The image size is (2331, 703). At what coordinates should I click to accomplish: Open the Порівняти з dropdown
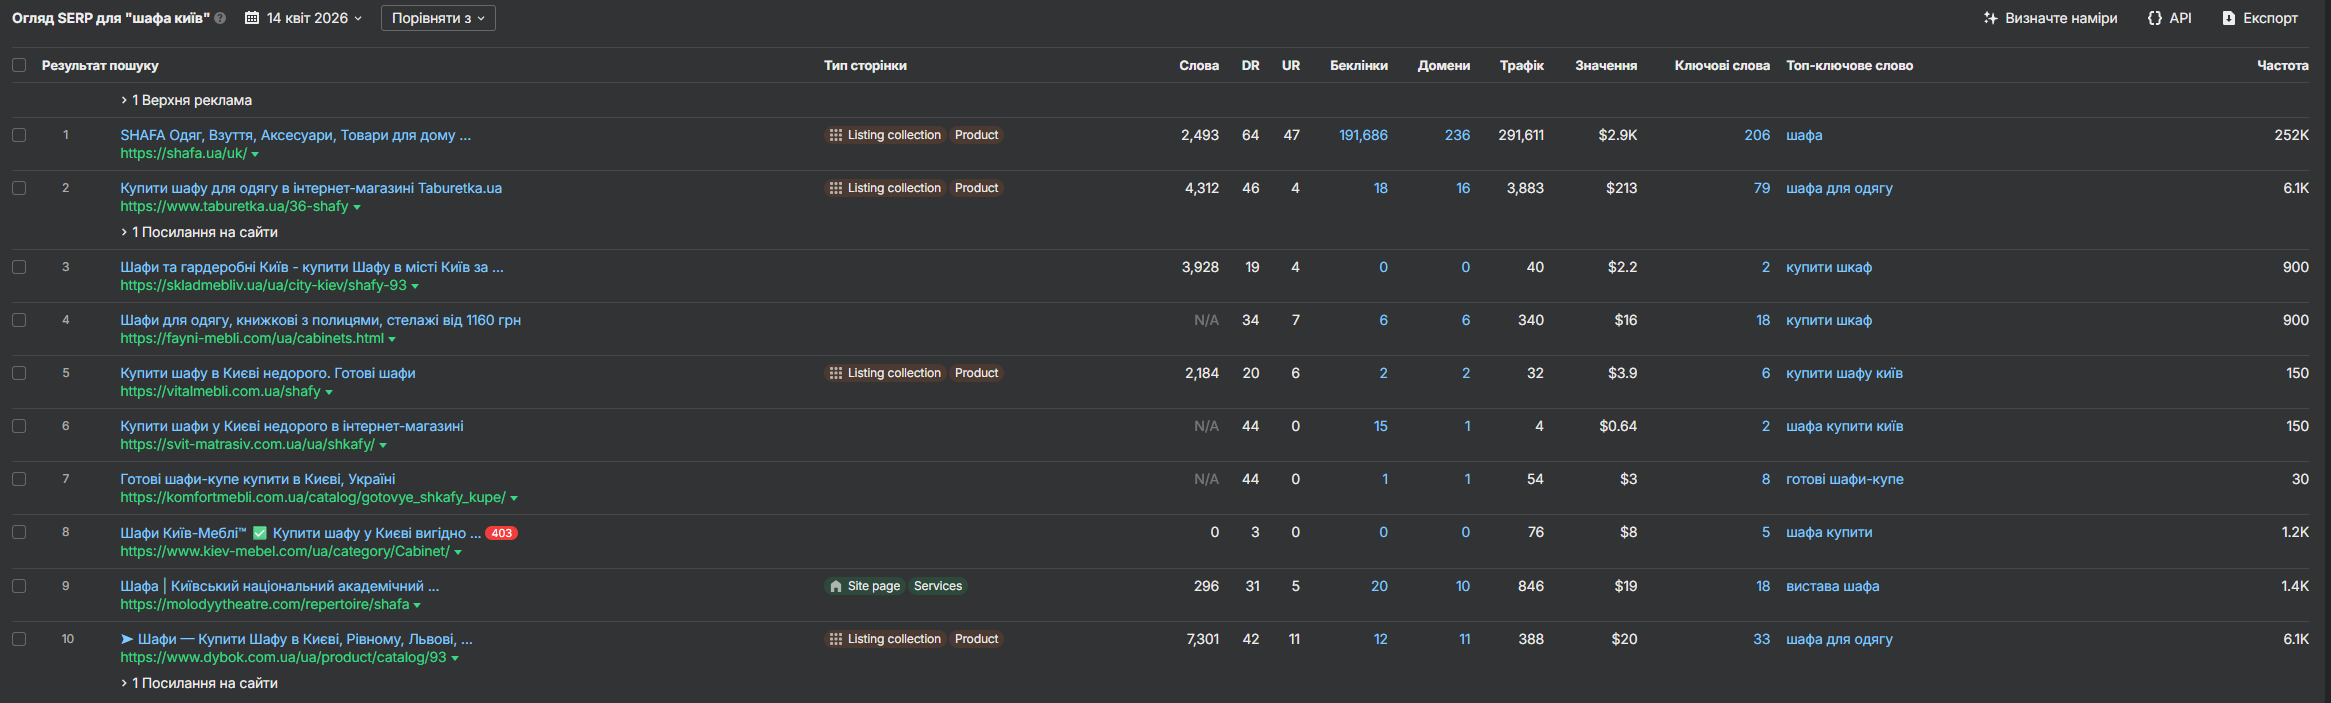pyautogui.click(x=438, y=18)
